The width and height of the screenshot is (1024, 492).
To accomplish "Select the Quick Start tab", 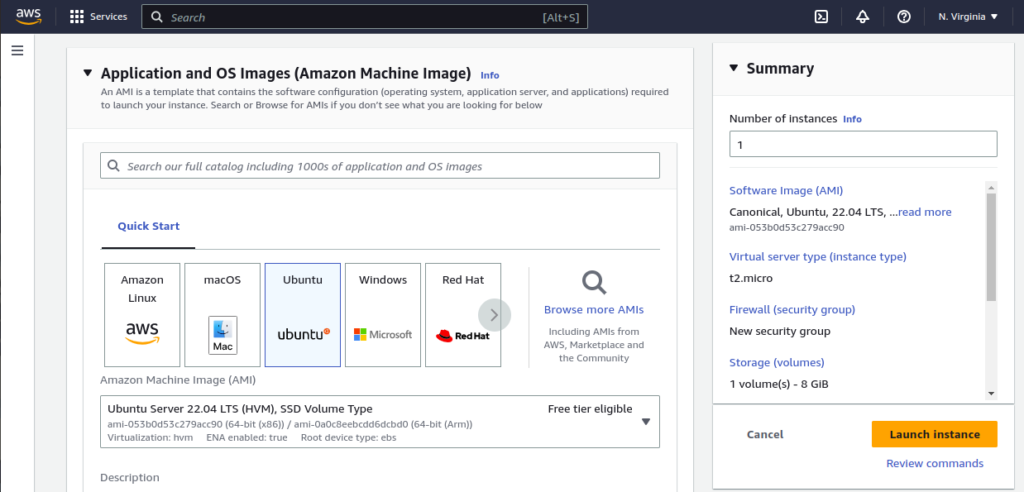I will click(x=148, y=226).
